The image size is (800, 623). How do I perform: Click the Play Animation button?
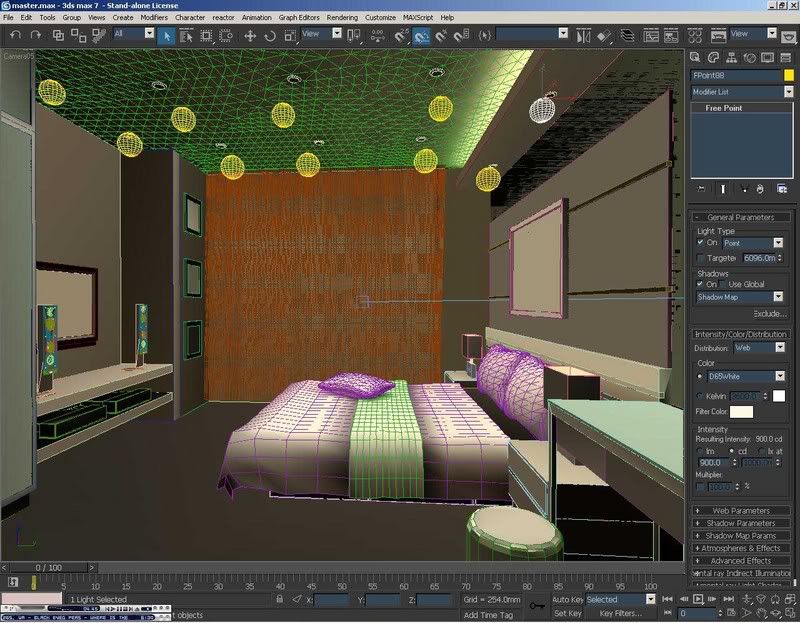coord(698,599)
